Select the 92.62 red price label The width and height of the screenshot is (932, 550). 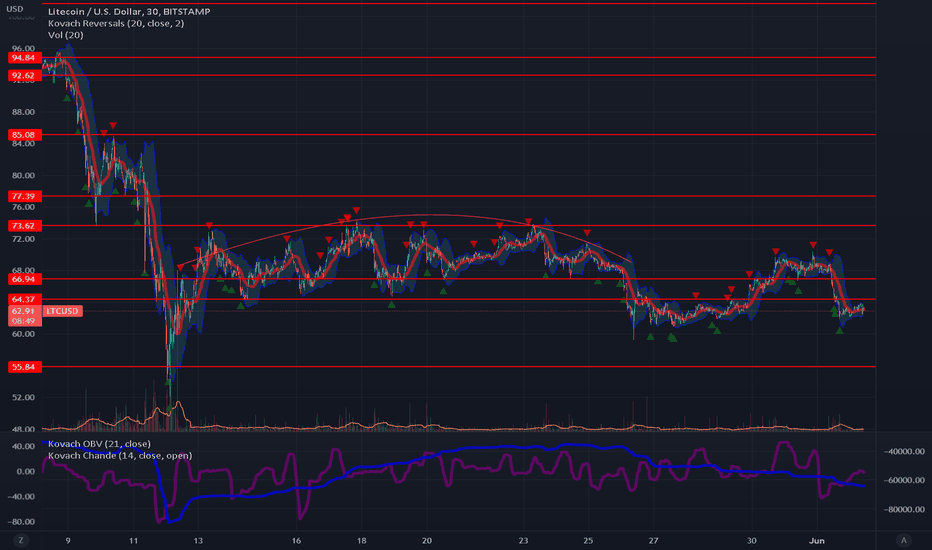point(24,76)
